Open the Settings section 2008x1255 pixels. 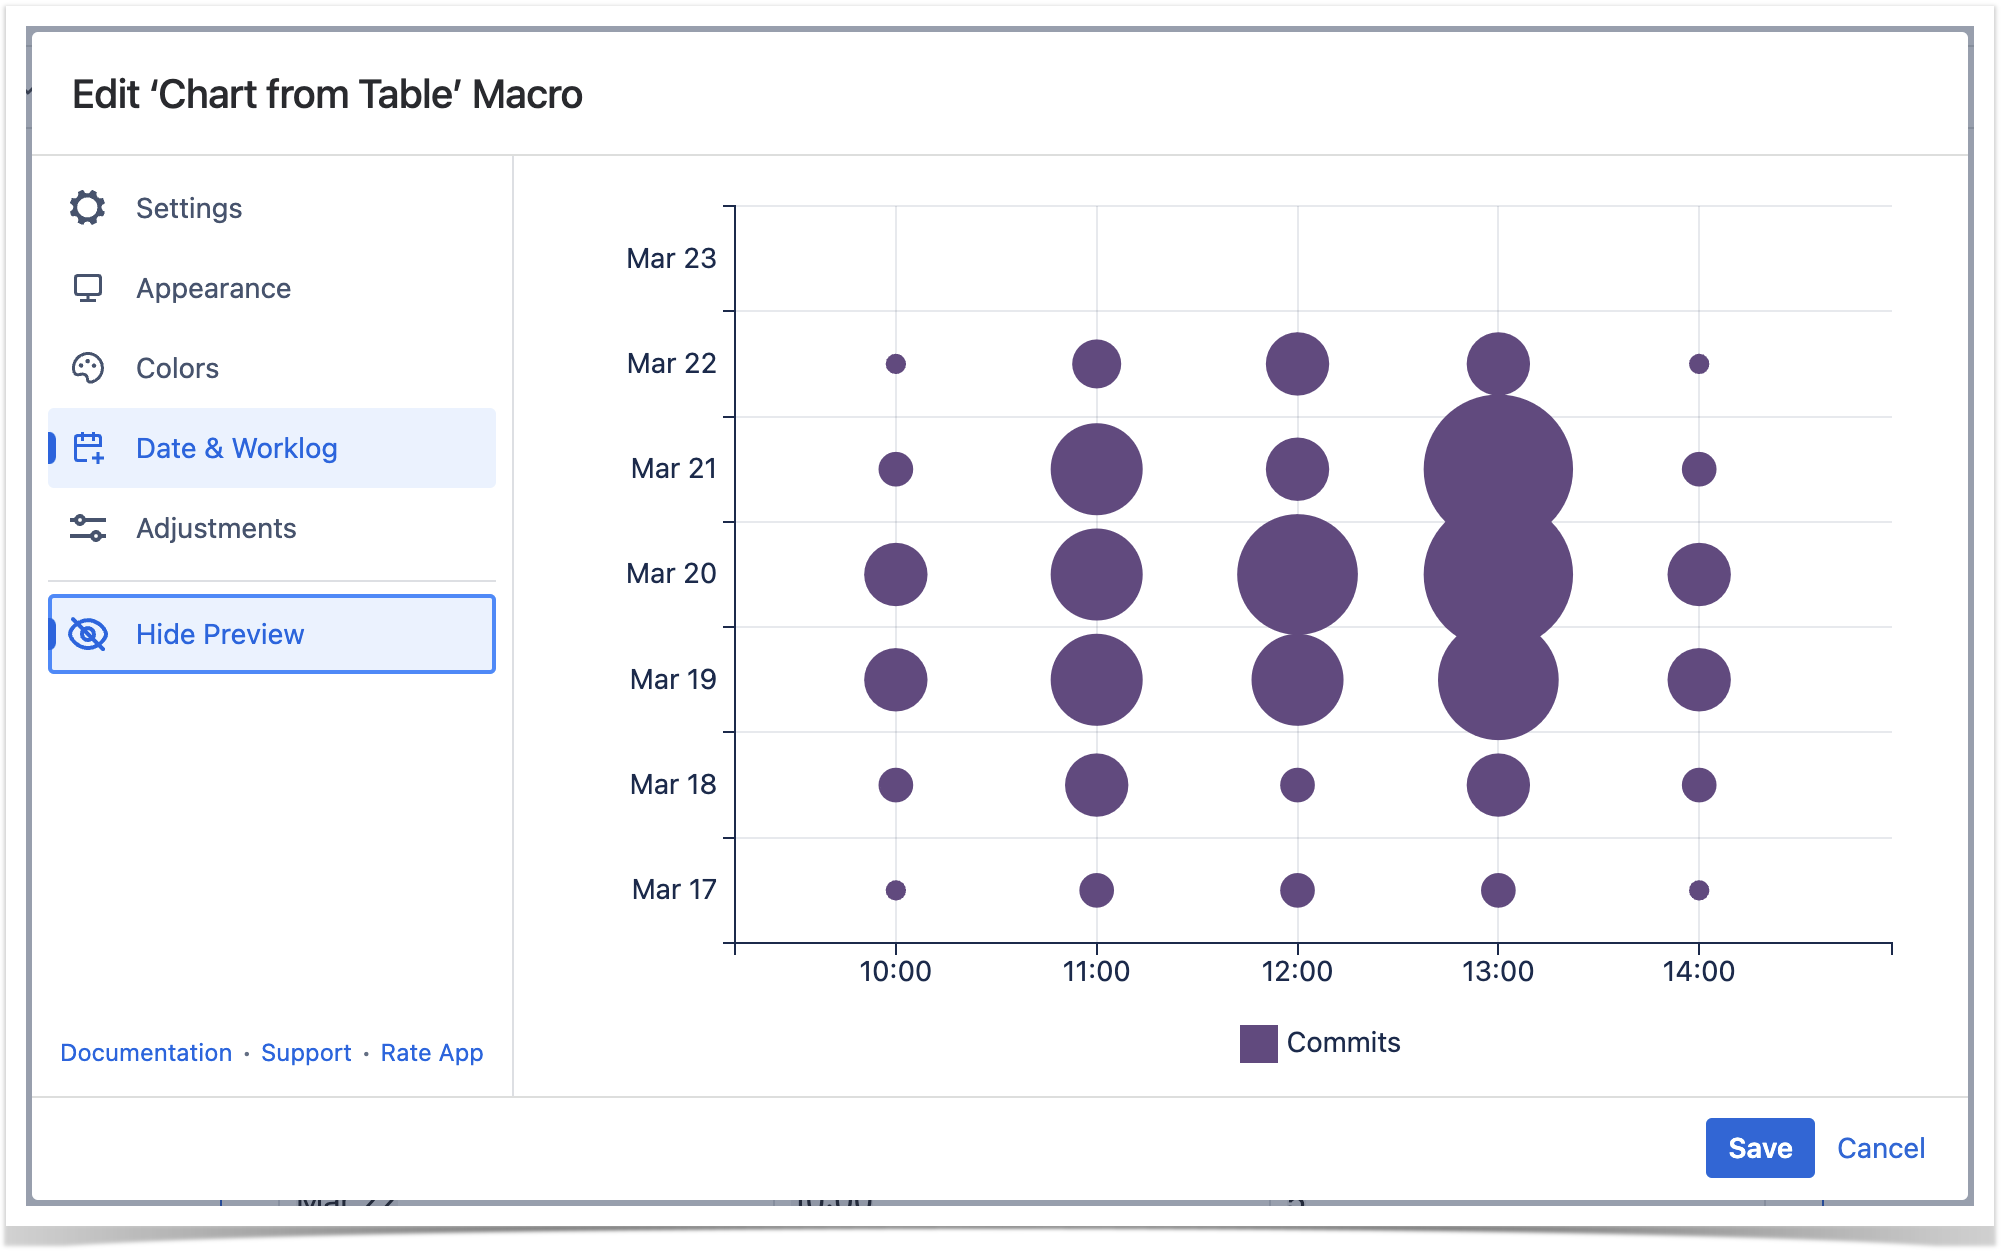pyautogui.click(x=189, y=208)
